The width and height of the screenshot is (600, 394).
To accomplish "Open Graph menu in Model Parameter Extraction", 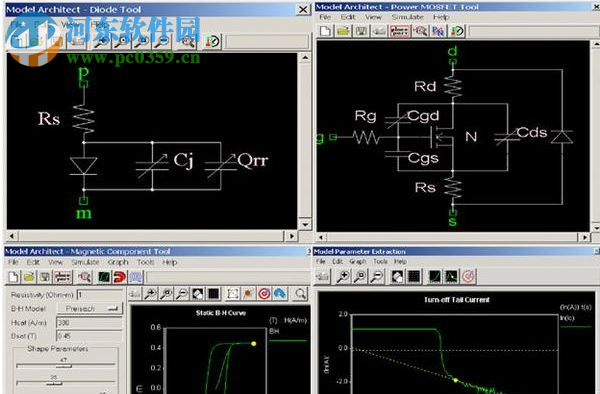I will (357, 262).
